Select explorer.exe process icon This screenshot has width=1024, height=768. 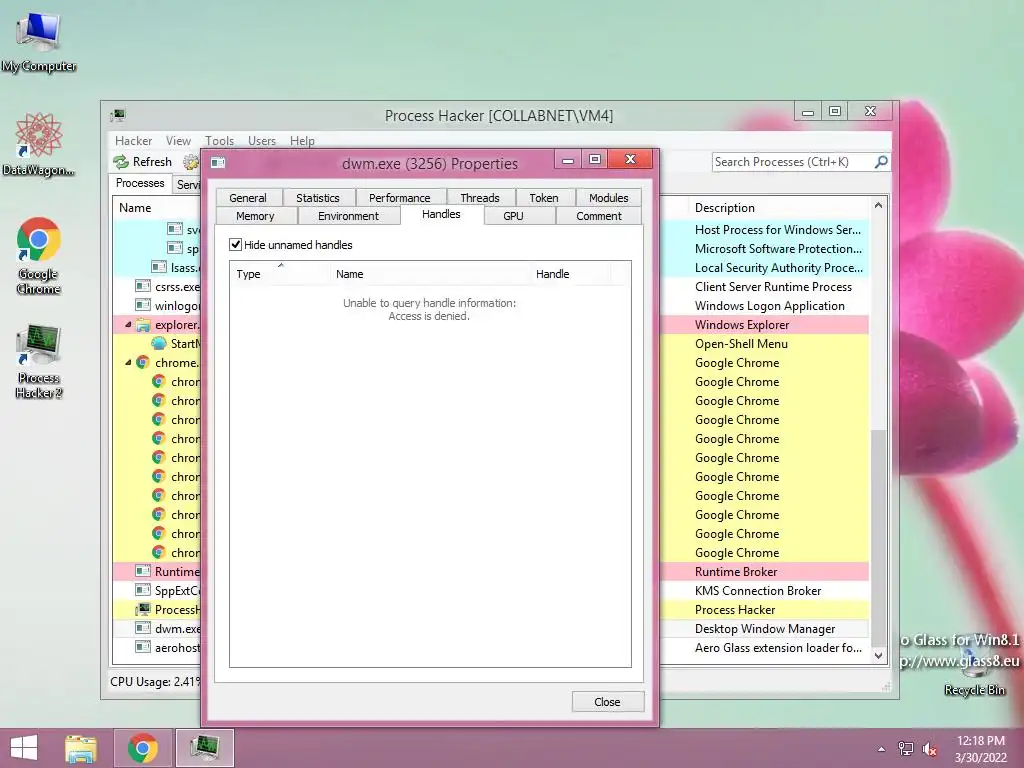pyautogui.click(x=143, y=325)
